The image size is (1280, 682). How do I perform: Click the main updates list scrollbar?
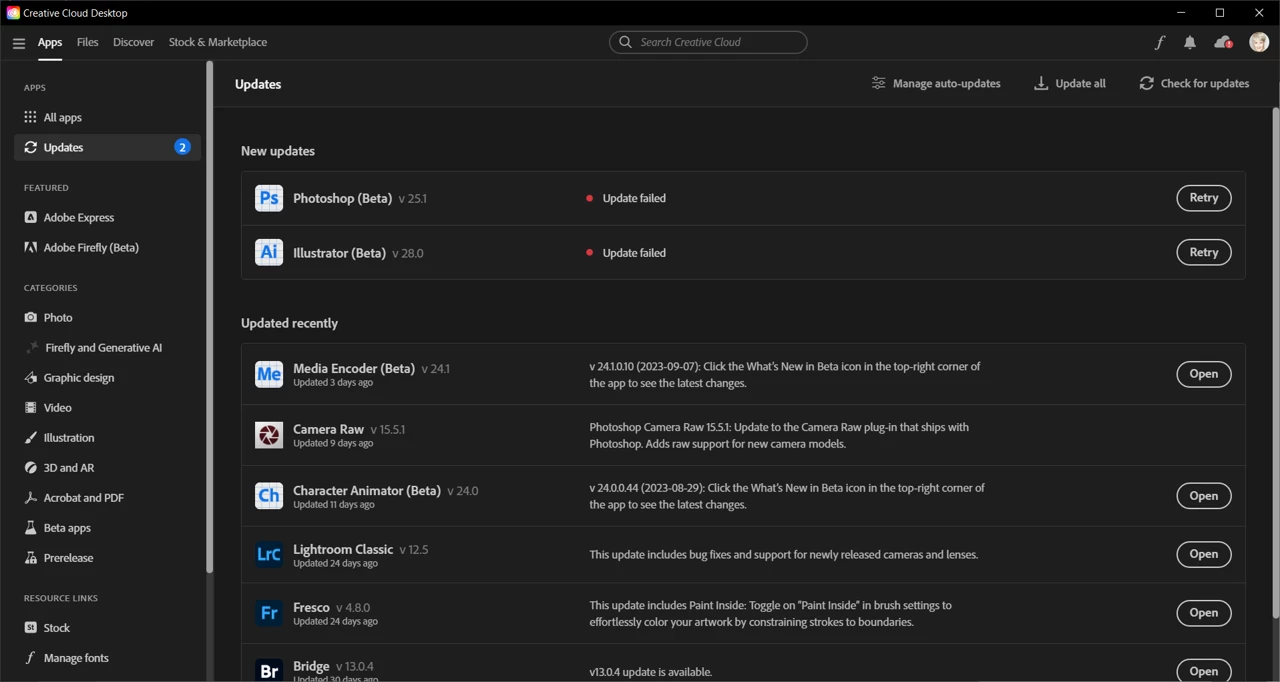(1275, 362)
